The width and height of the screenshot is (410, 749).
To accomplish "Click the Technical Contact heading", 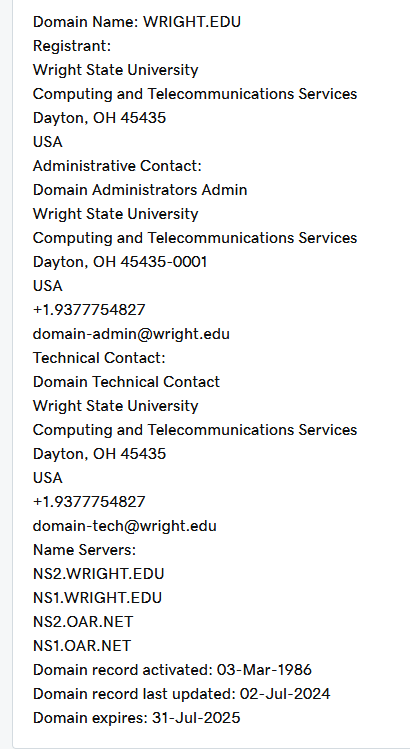I will tap(99, 358).
